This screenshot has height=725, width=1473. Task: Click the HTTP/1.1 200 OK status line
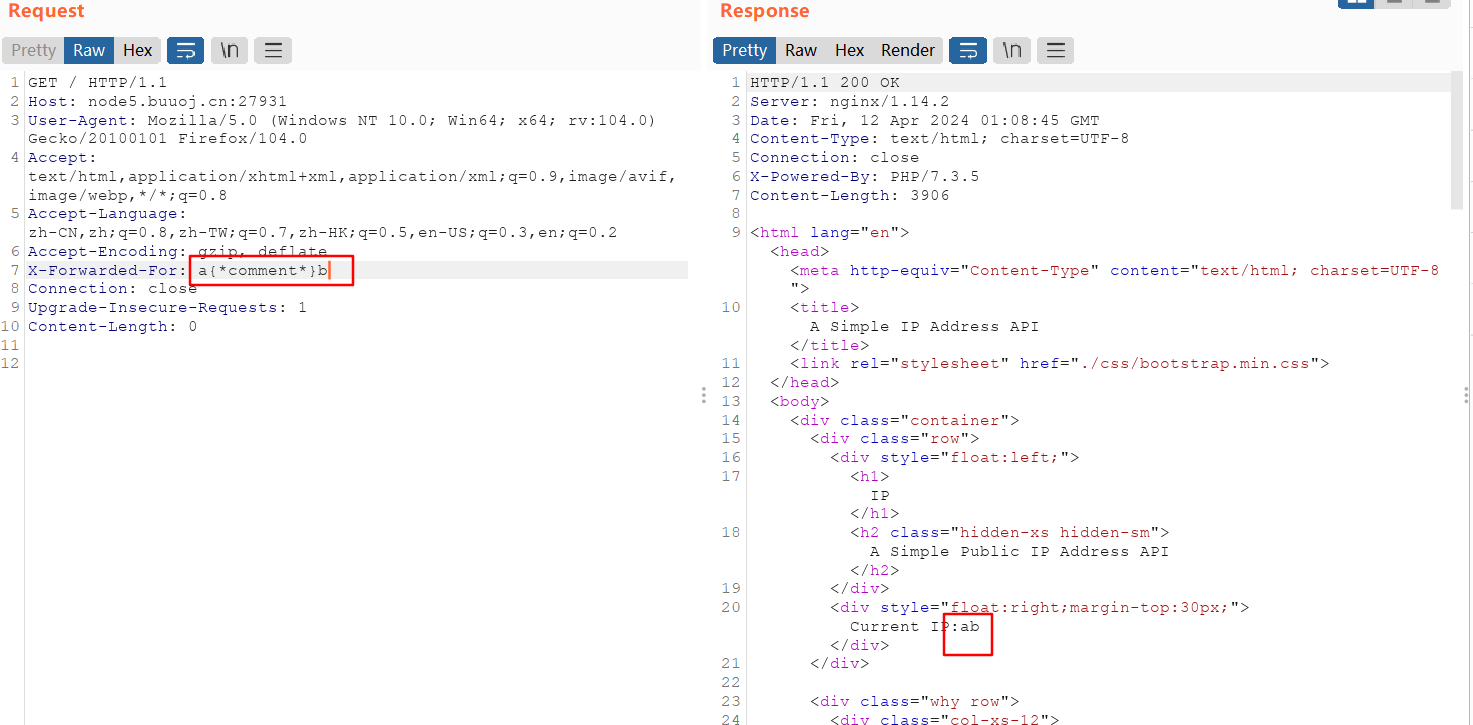pos(825,83)
